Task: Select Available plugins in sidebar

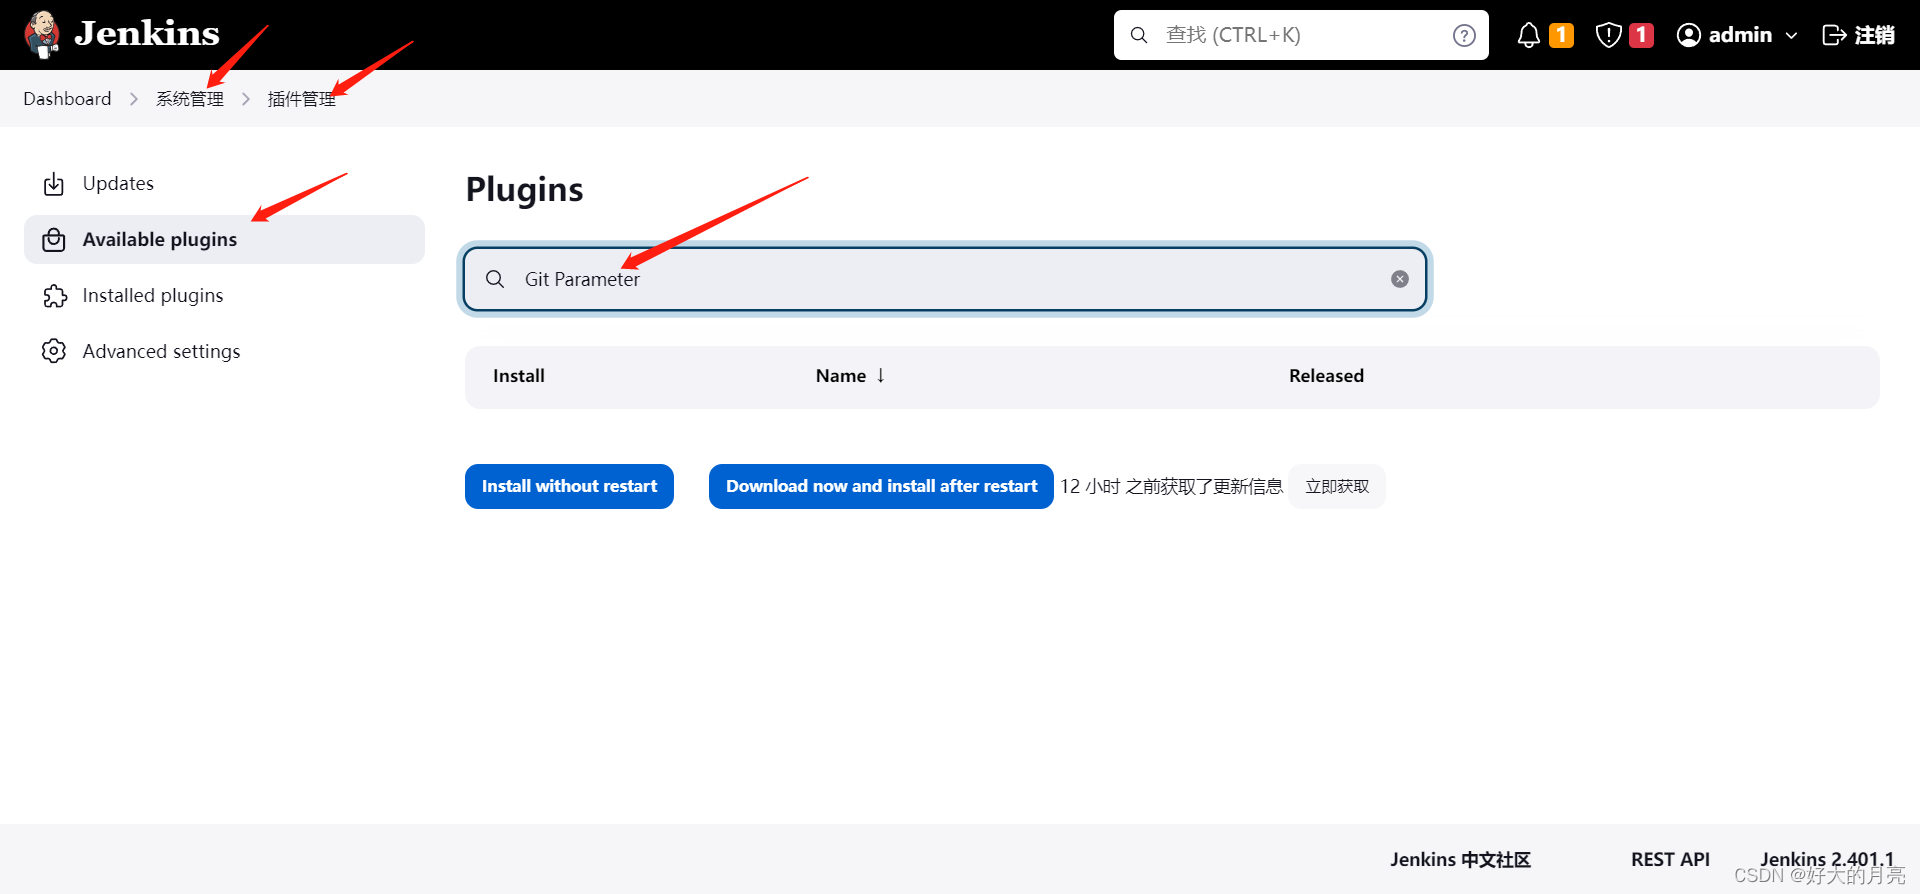Action: [224, 239]
